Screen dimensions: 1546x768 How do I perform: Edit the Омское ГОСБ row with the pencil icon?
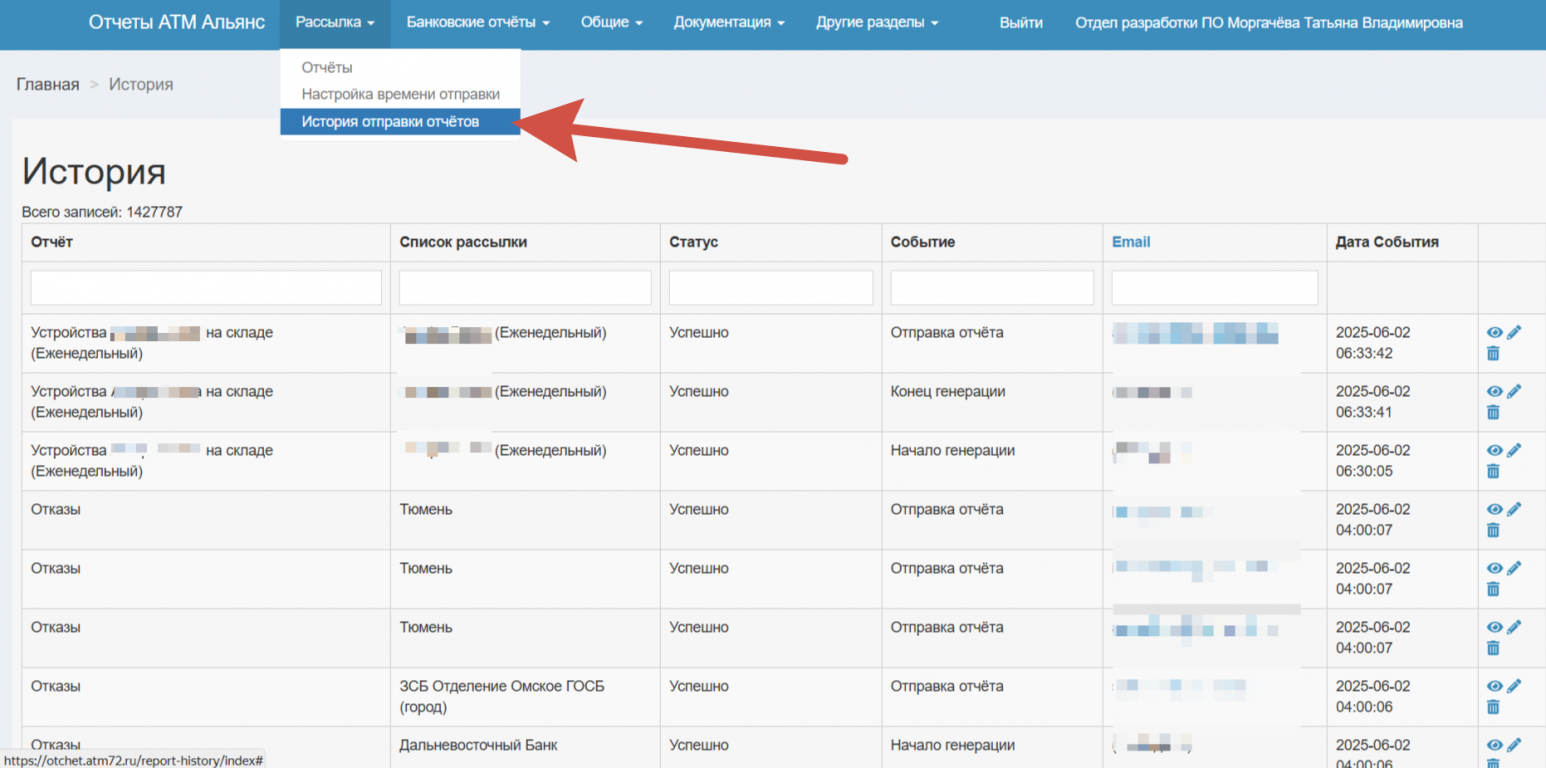coord(1514,687)
